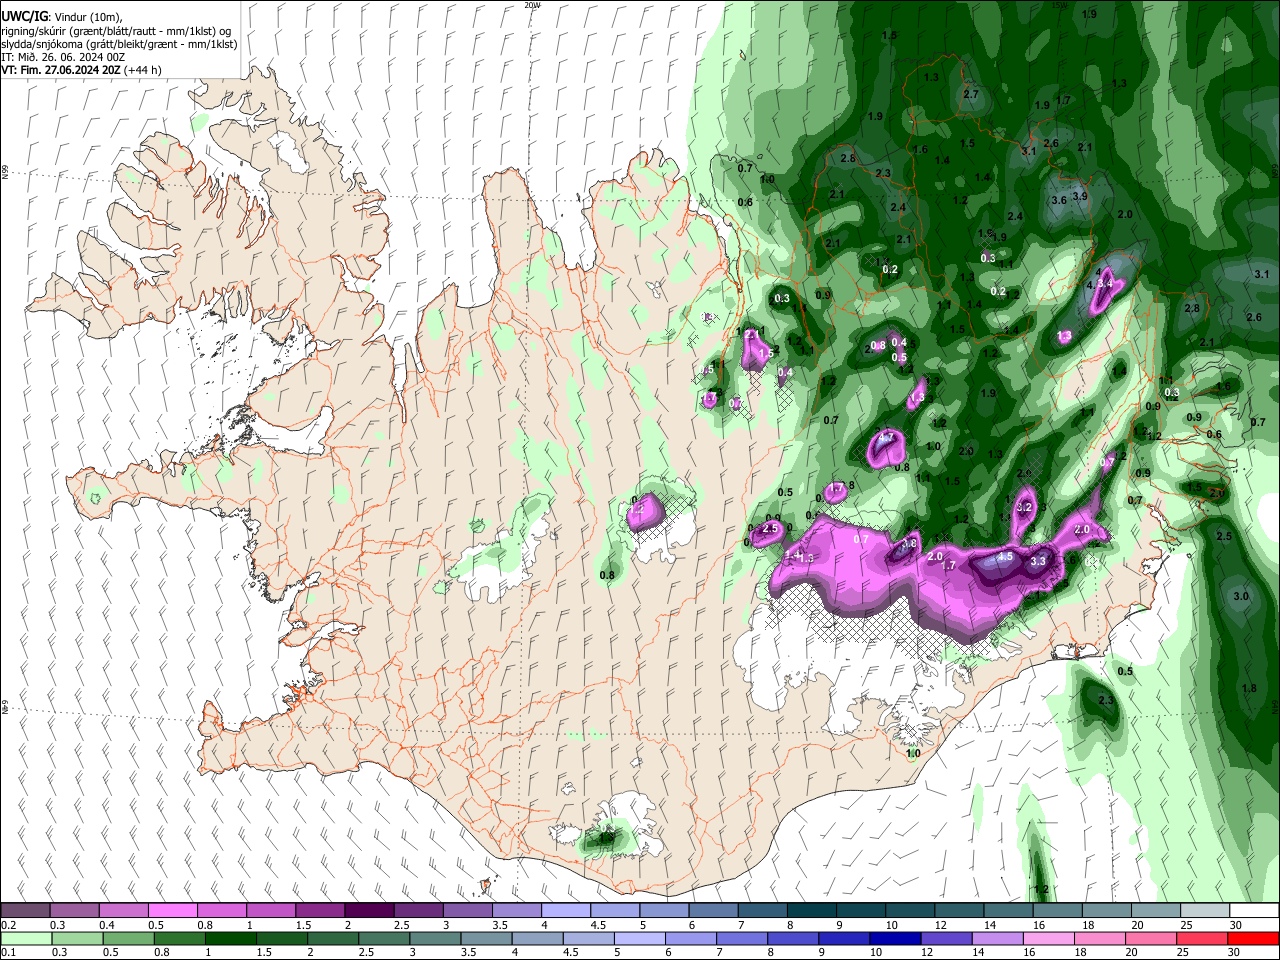Viewport: 1280px width, 960px height.
Task: Select the 0.4 swatch in the purple scale
Action: point(123,911)
